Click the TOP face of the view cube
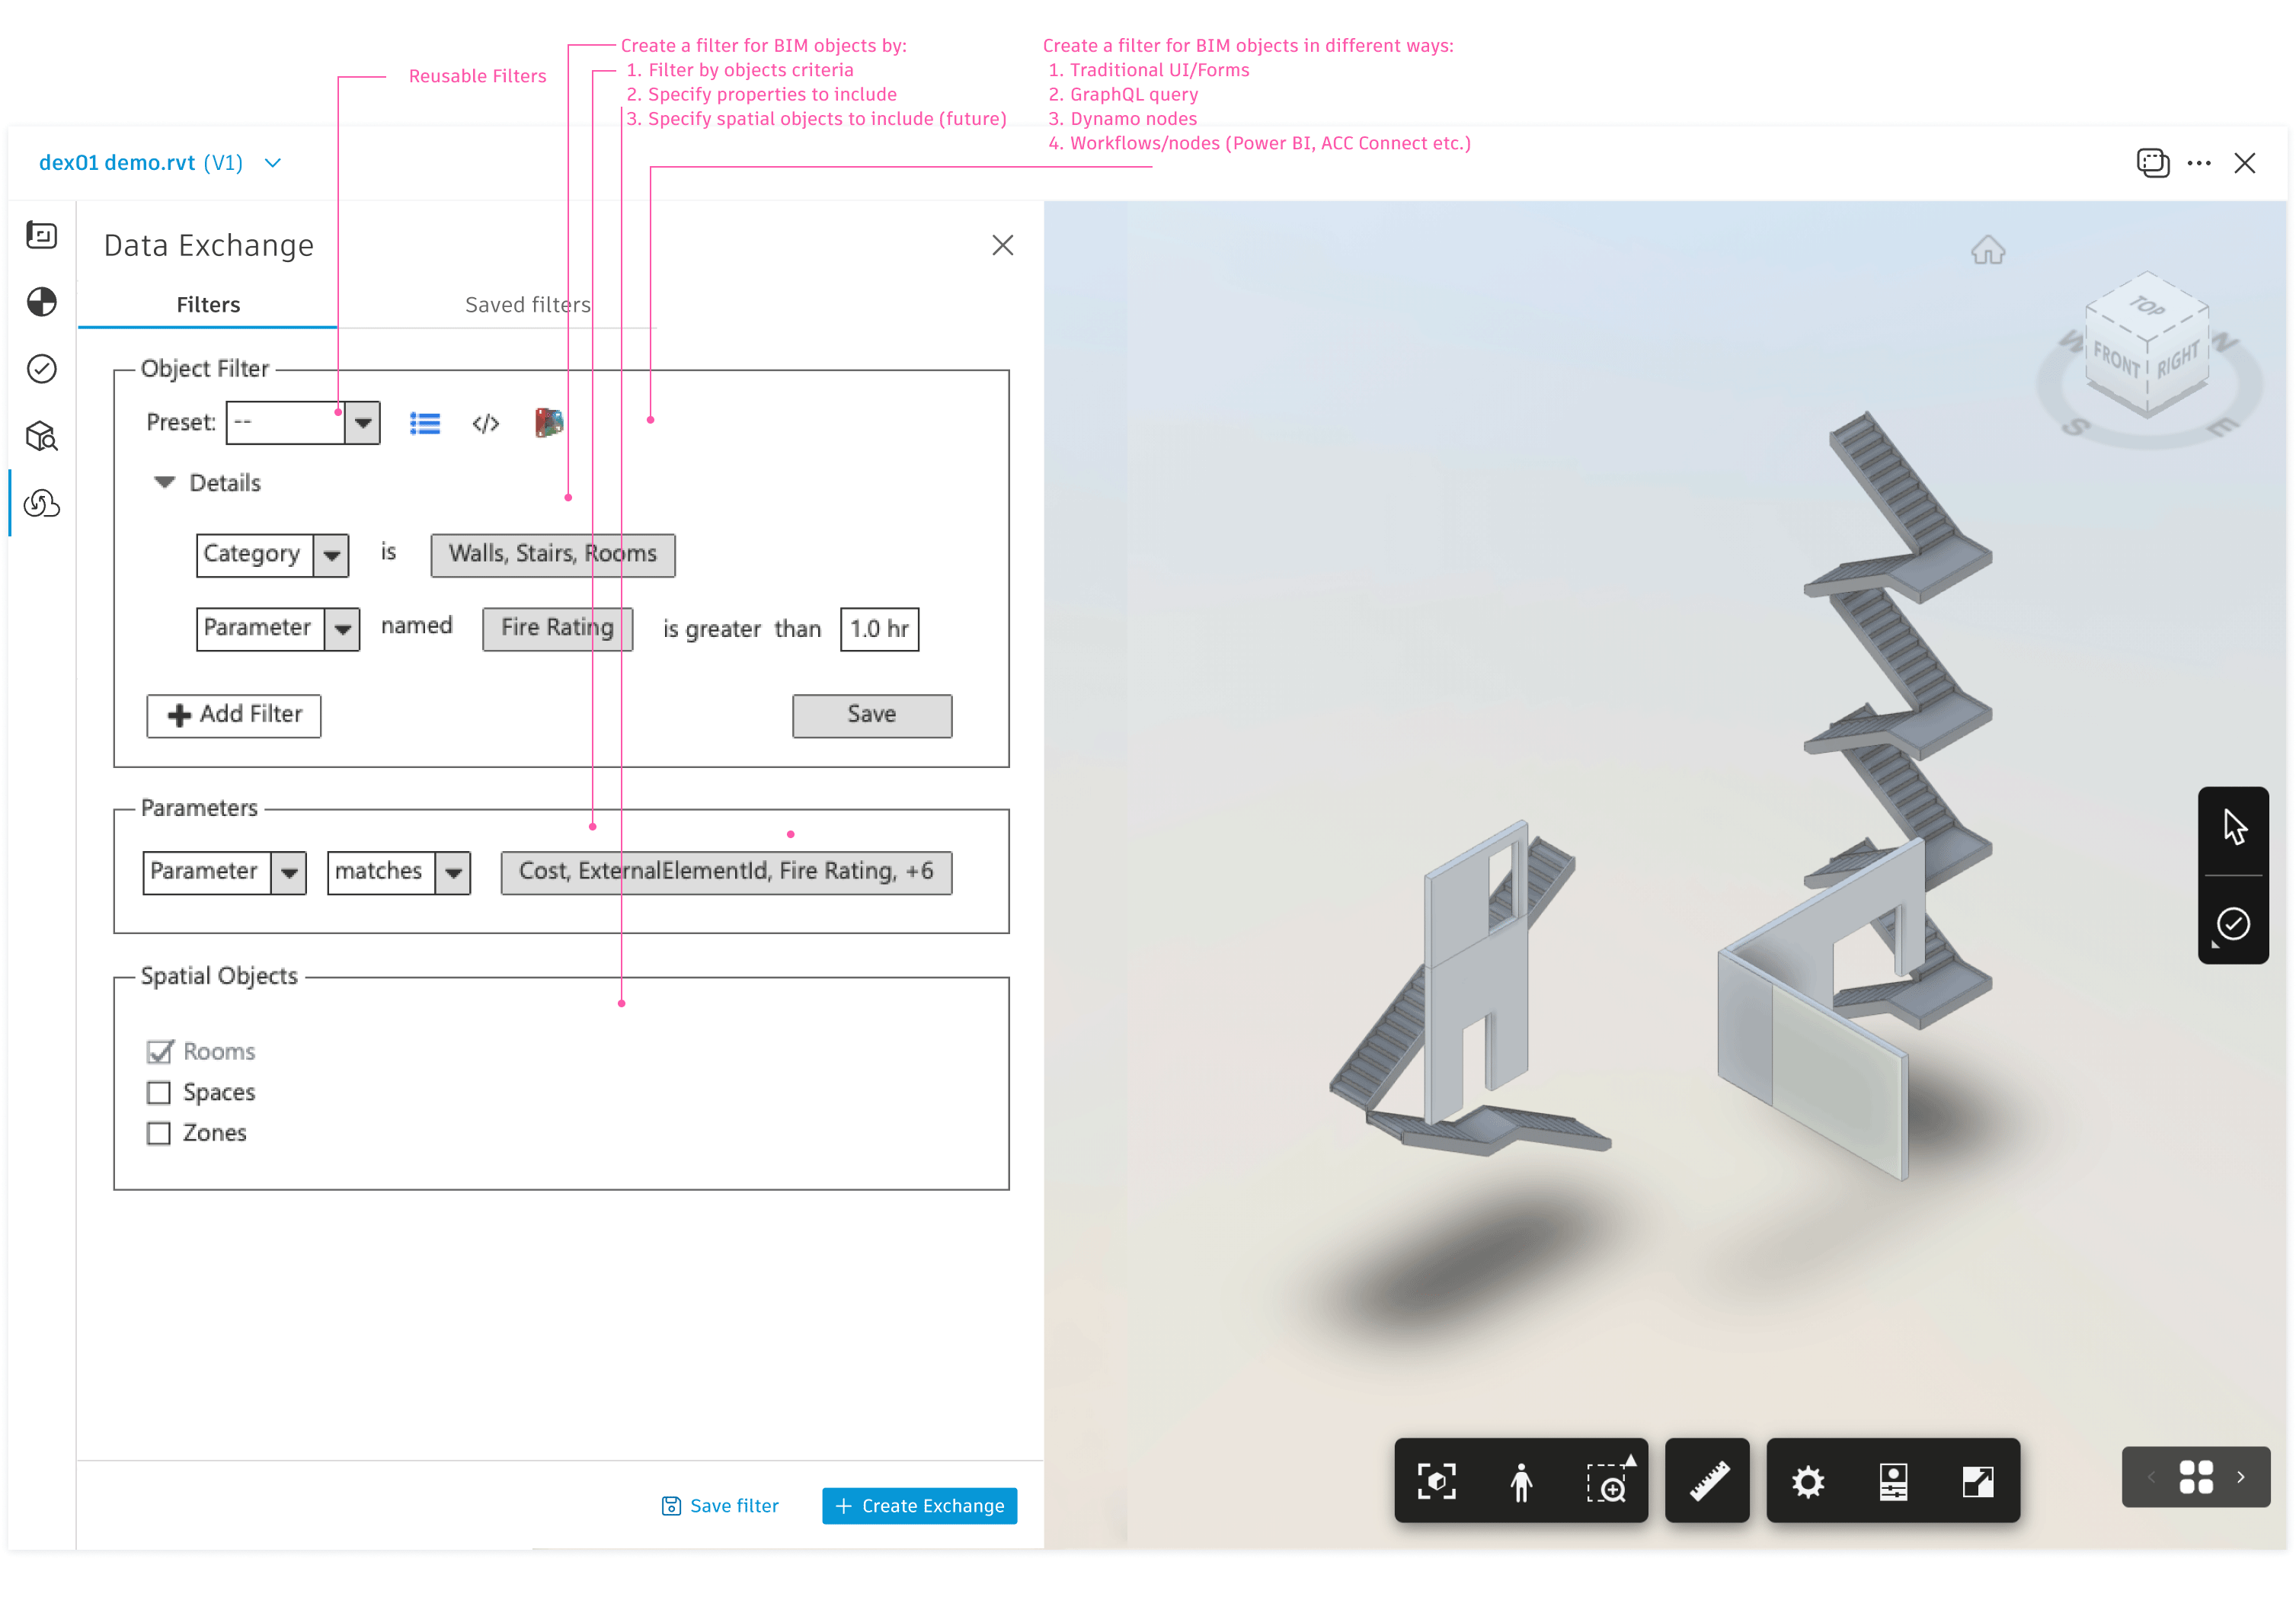2296x1597 pixels. (x=2146, y=306)
